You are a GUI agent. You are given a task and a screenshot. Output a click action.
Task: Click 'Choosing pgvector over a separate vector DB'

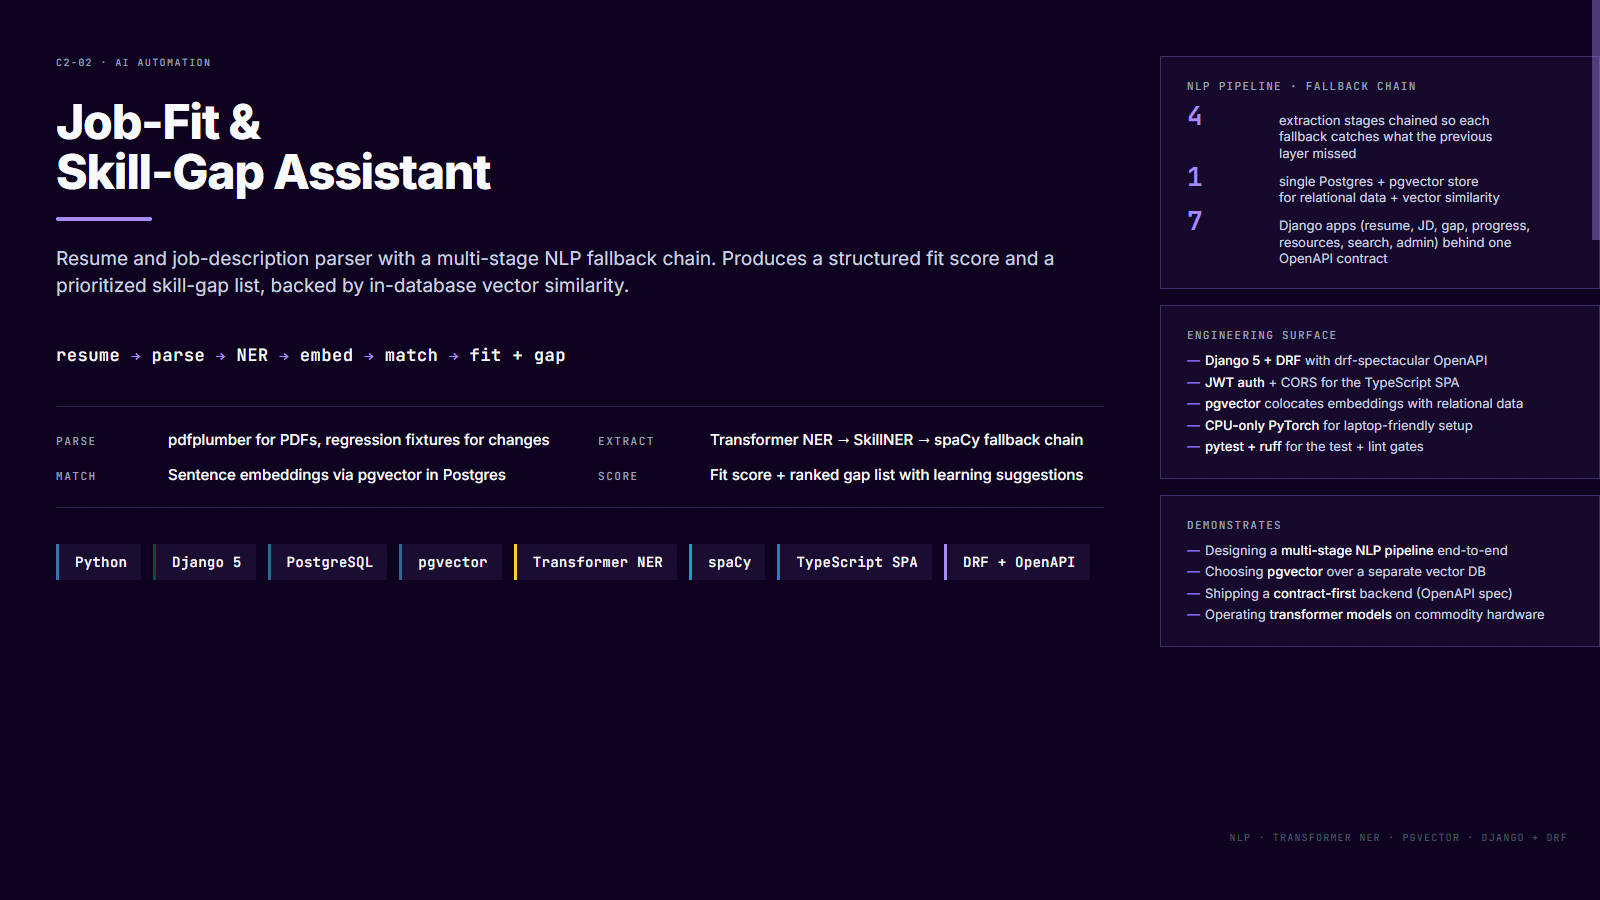point(1336,572)
